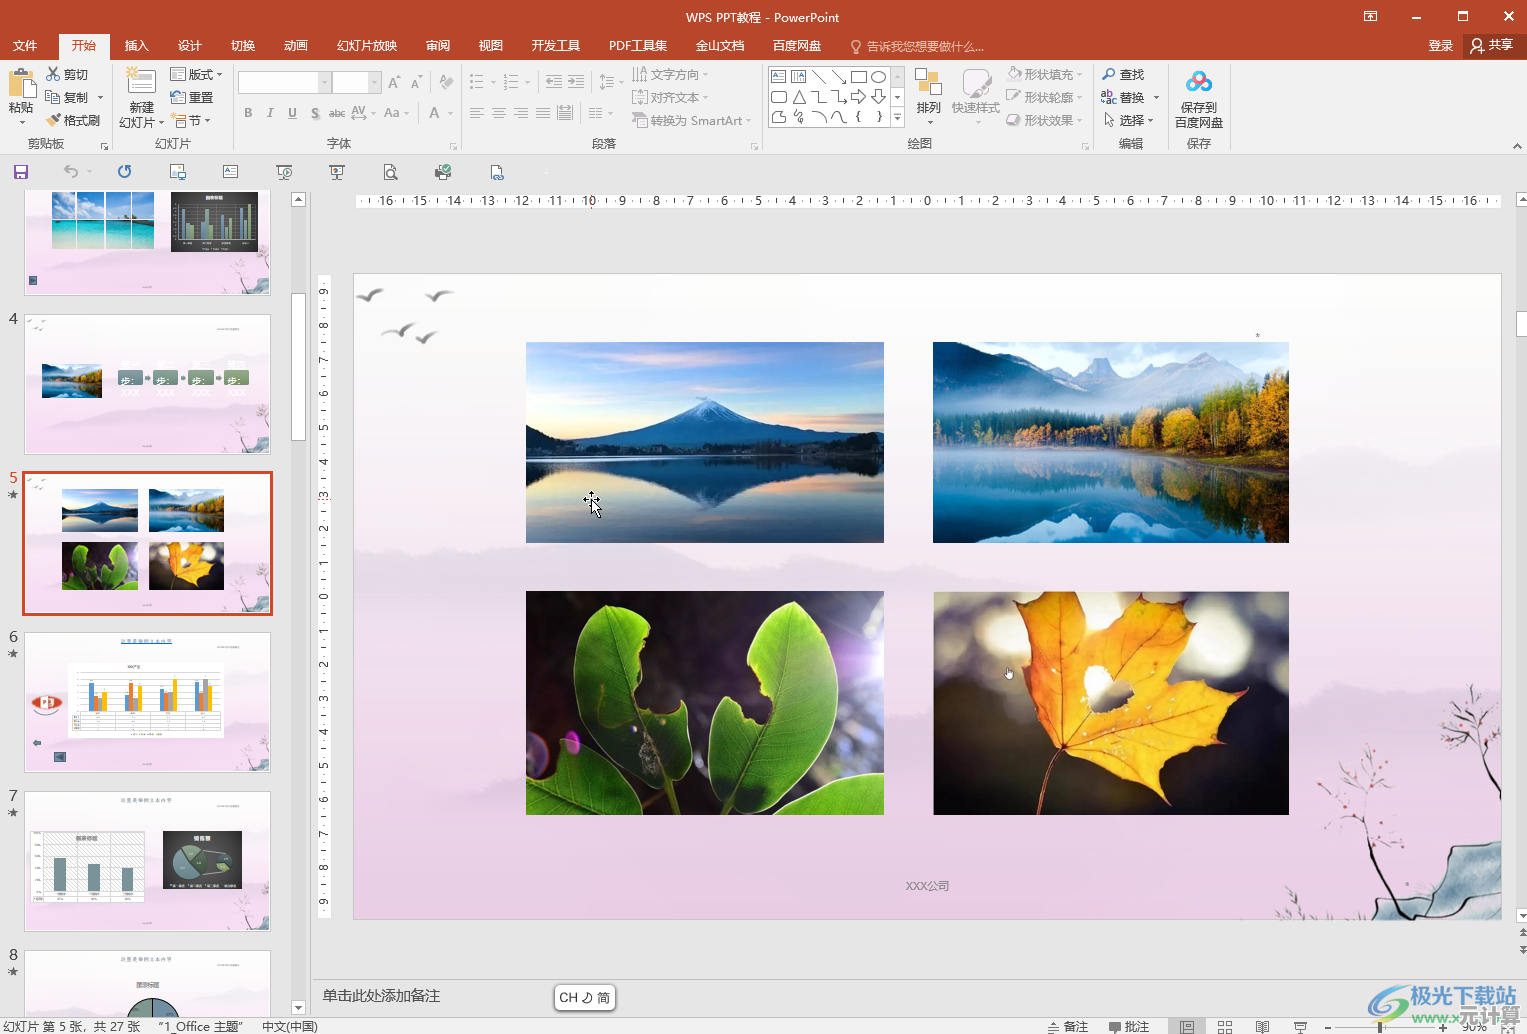This screenshot has width=1527, height=1034.
Task: Toggle Notes (备注) pane in status bar
Action: pyautogui.click(x=1068, y=1027)
